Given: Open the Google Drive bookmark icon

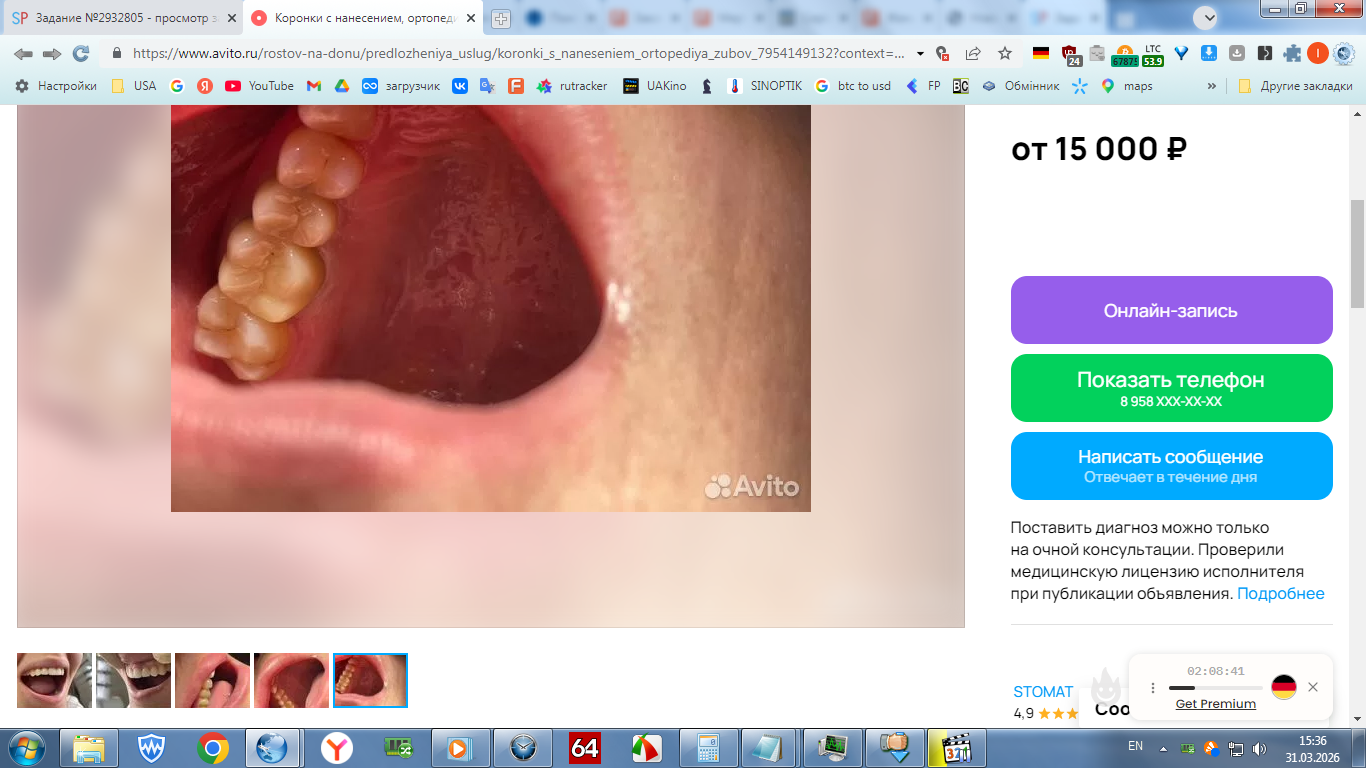Looking at the screenshot, I should click(x=341, y=86).
